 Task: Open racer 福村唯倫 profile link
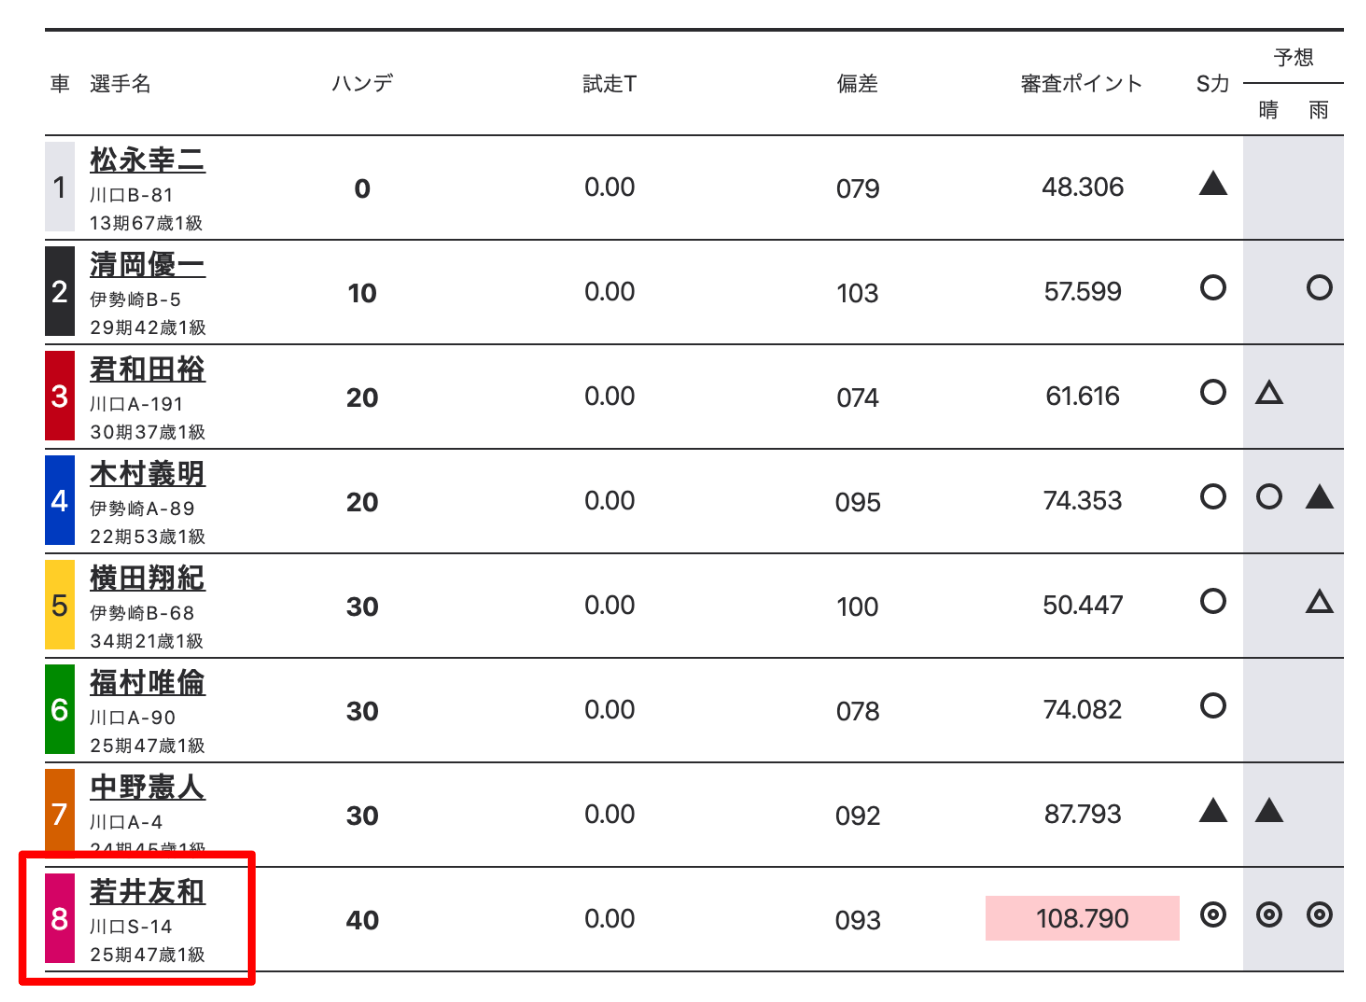[147, 683]
